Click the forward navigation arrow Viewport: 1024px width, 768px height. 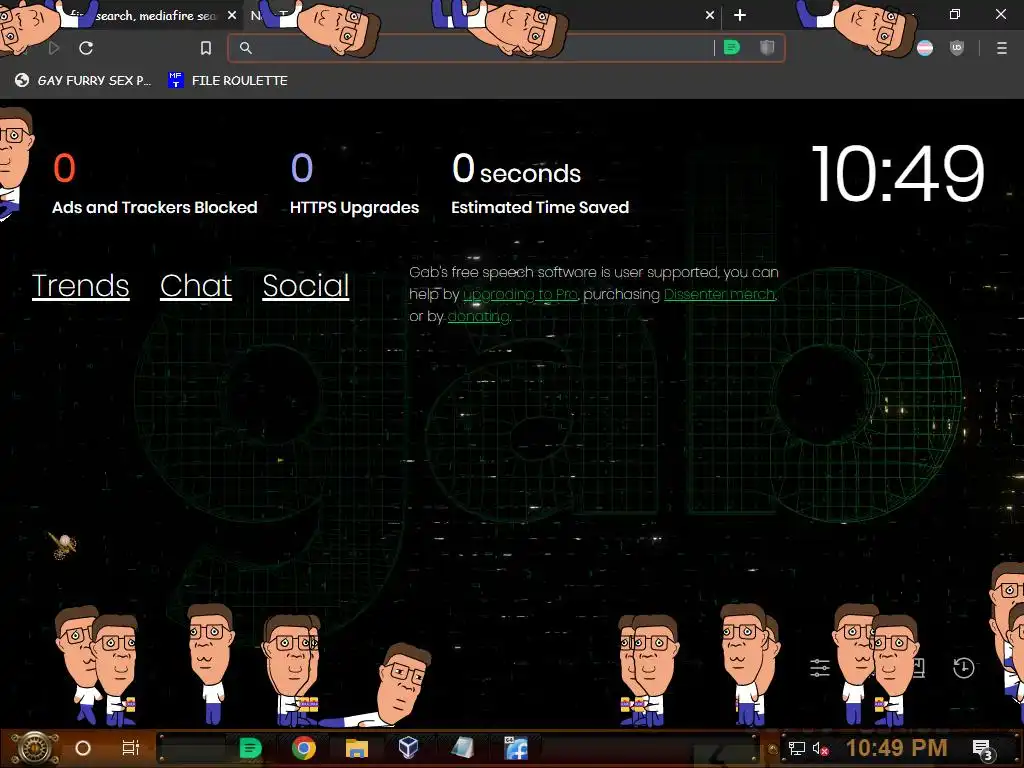[54, 48]
